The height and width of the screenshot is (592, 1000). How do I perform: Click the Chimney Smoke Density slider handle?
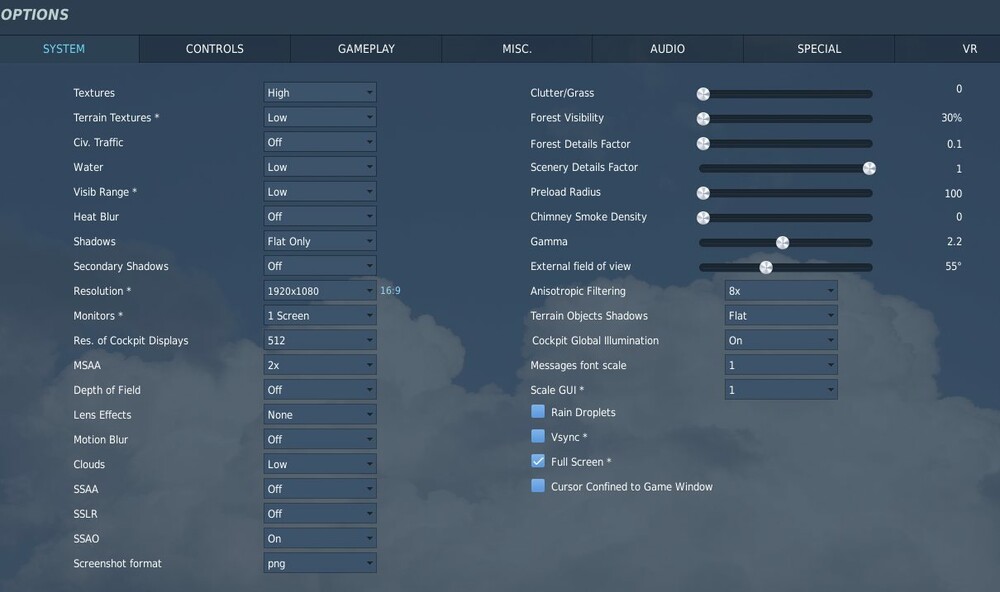(x=703, y=218)
